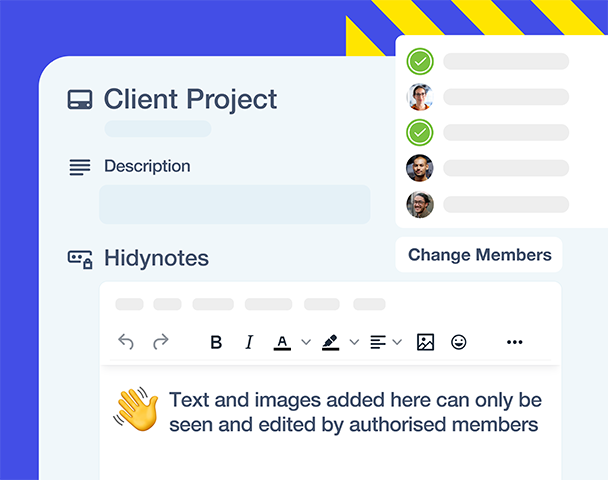Click the Hidynotes lock icon

pyautogui.click(x=80, y=259)
